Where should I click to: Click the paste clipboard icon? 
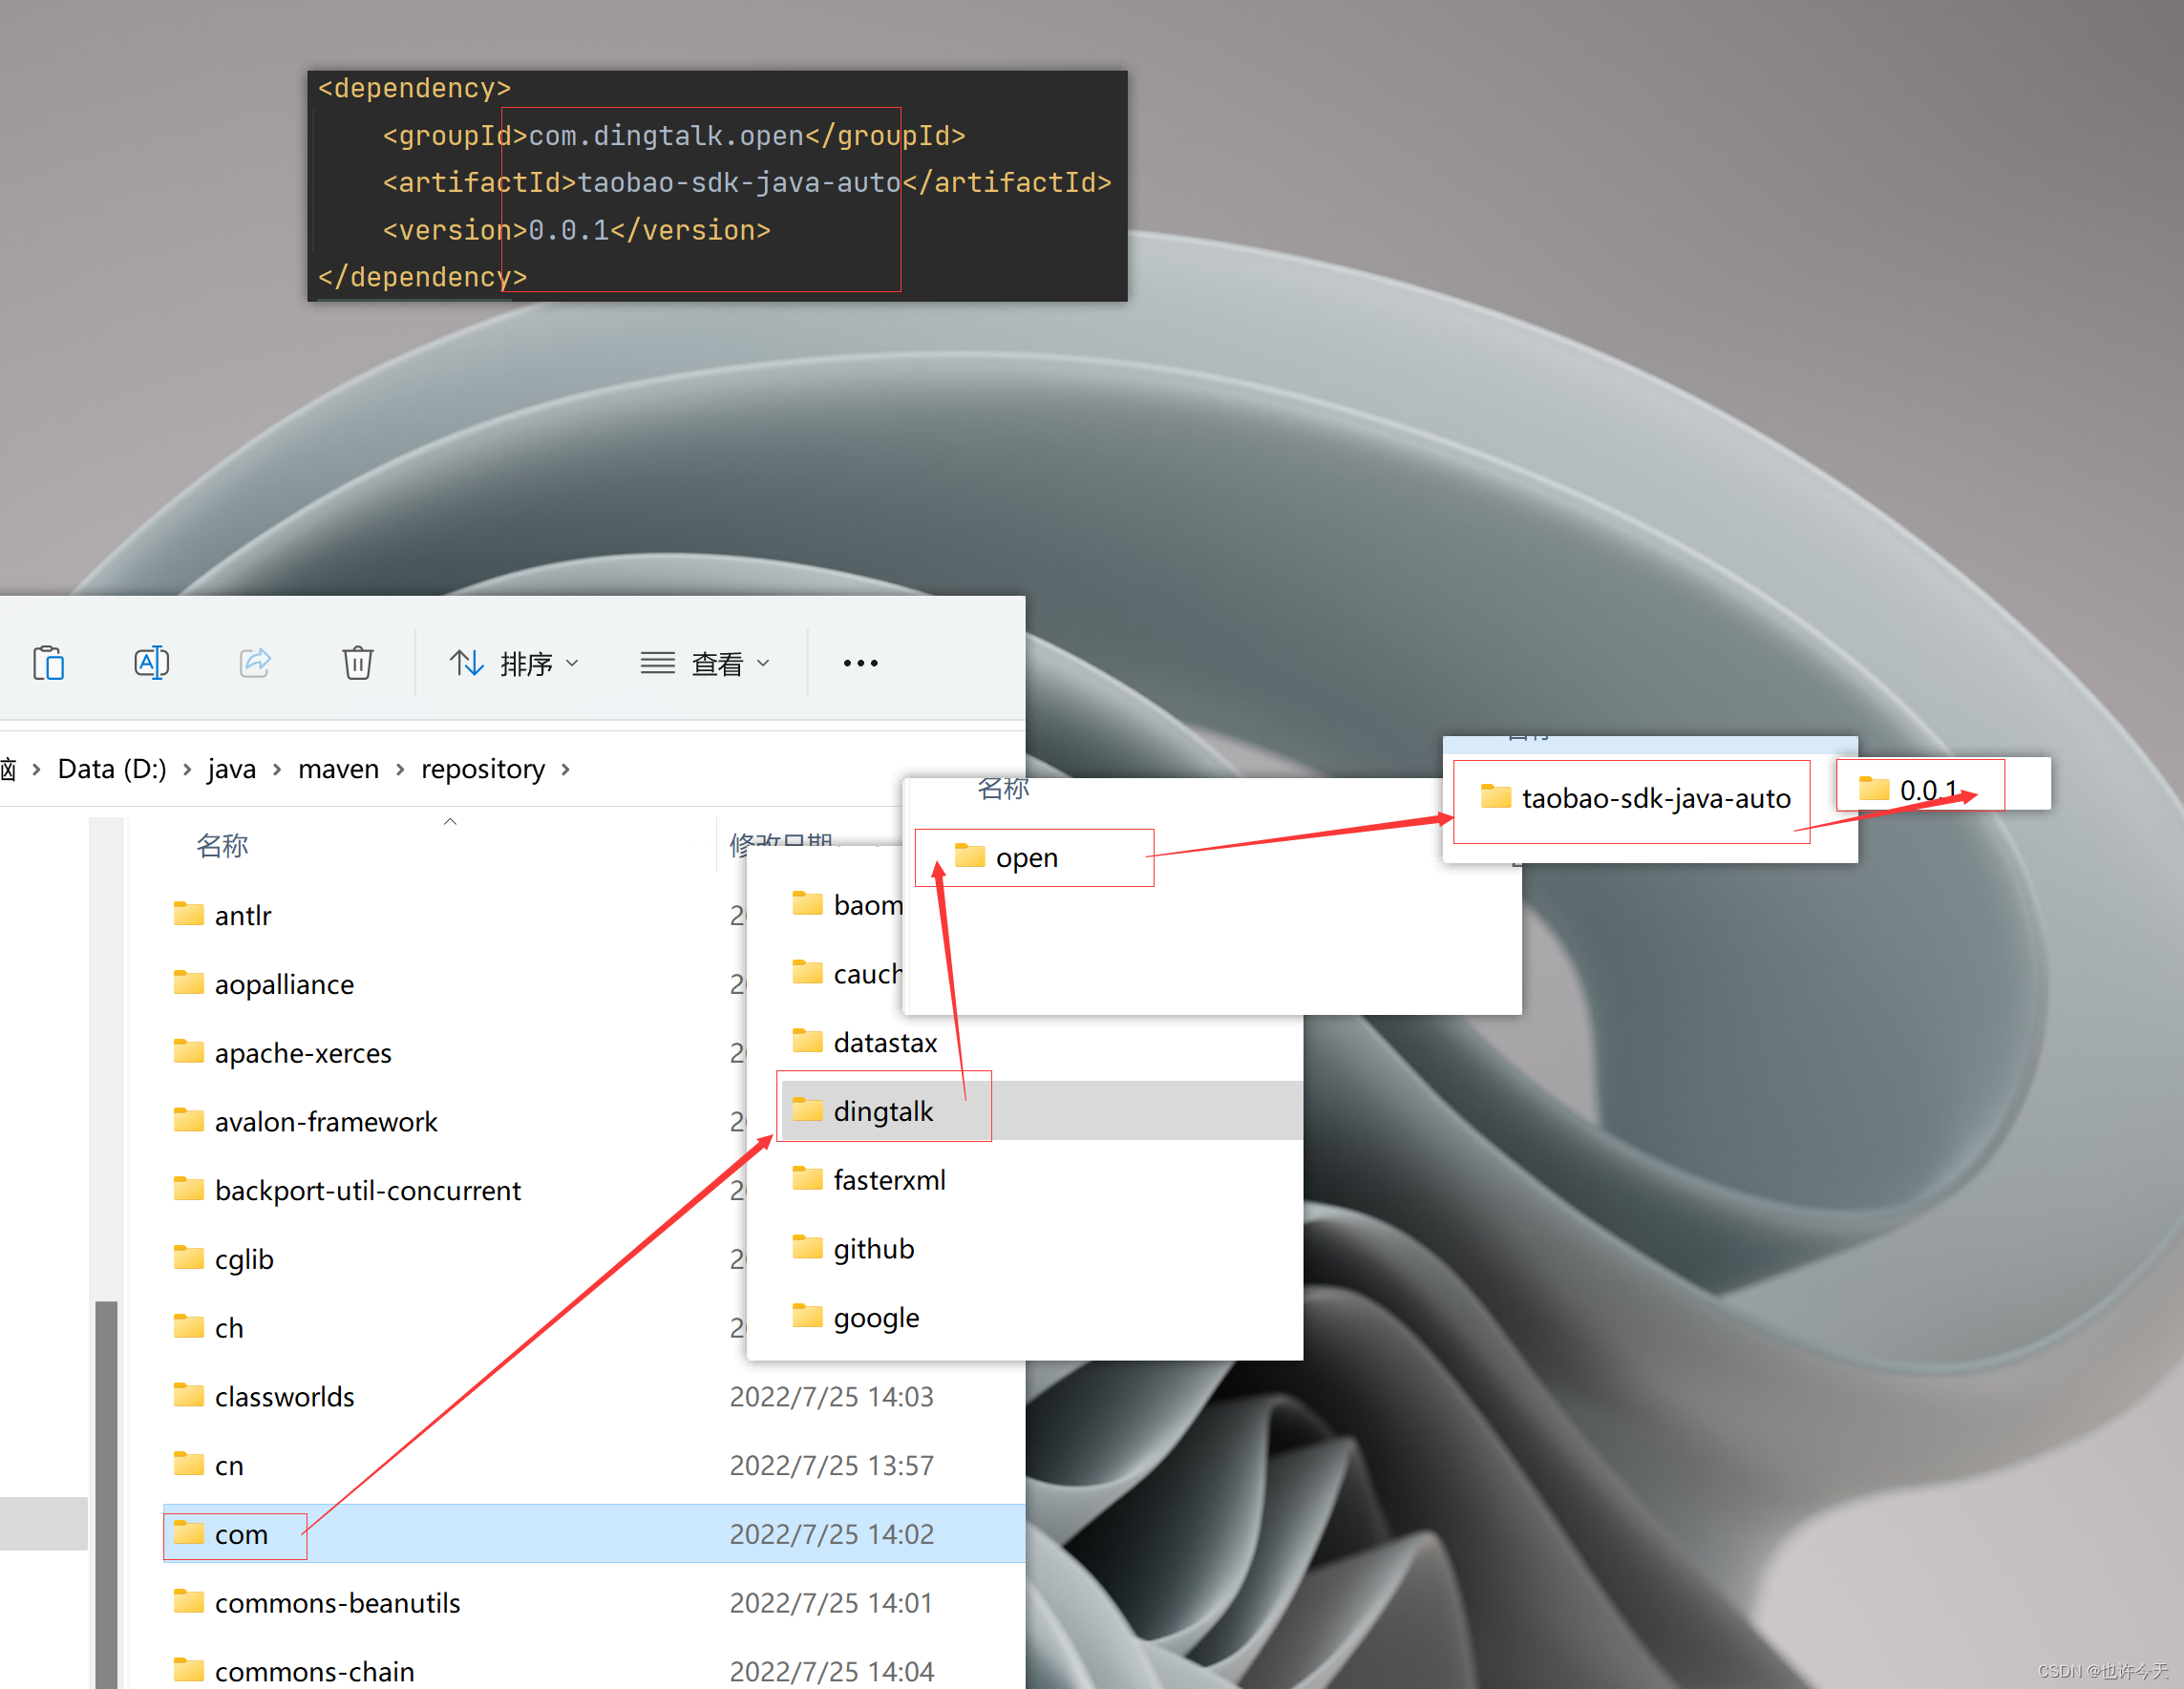point(48,663)
